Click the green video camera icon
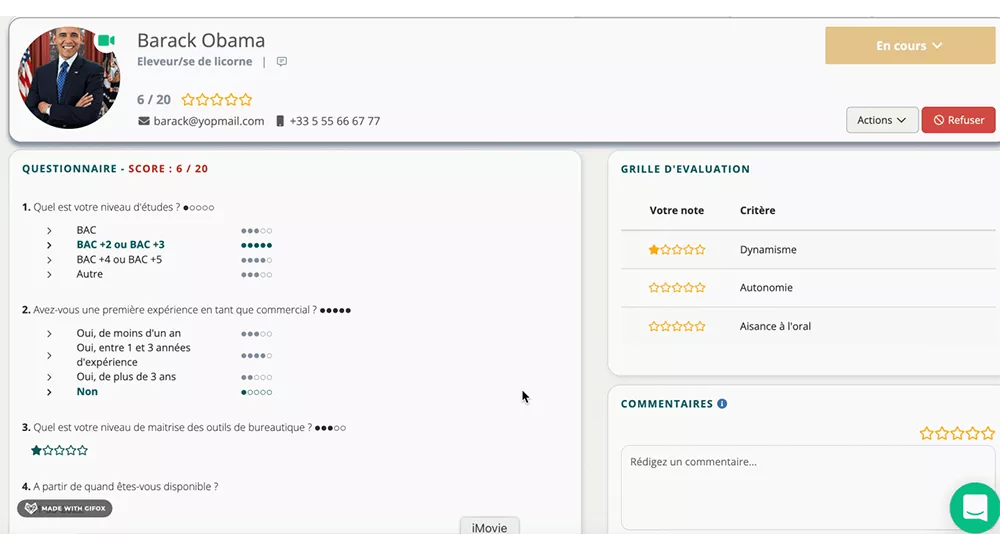 pos(106,41)
